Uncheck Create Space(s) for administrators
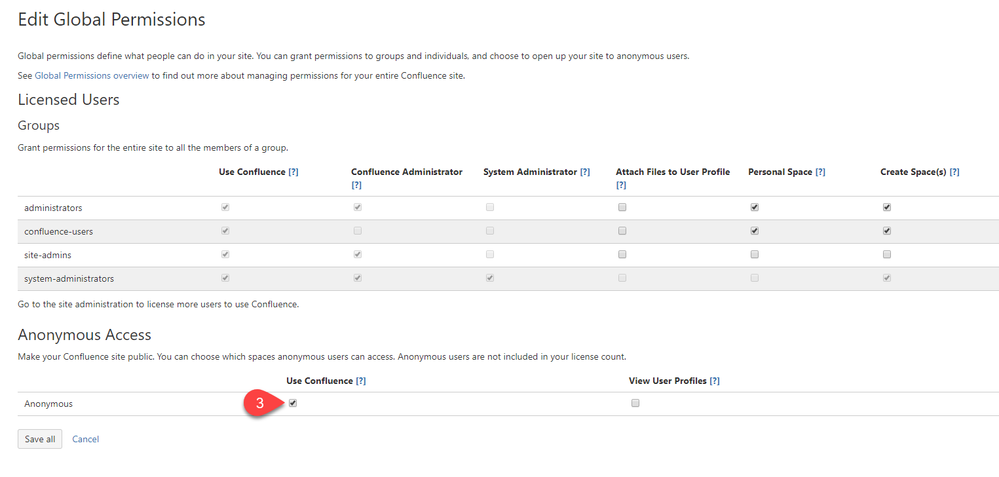Screen dimensions: 999x477 tap(887, 208)
